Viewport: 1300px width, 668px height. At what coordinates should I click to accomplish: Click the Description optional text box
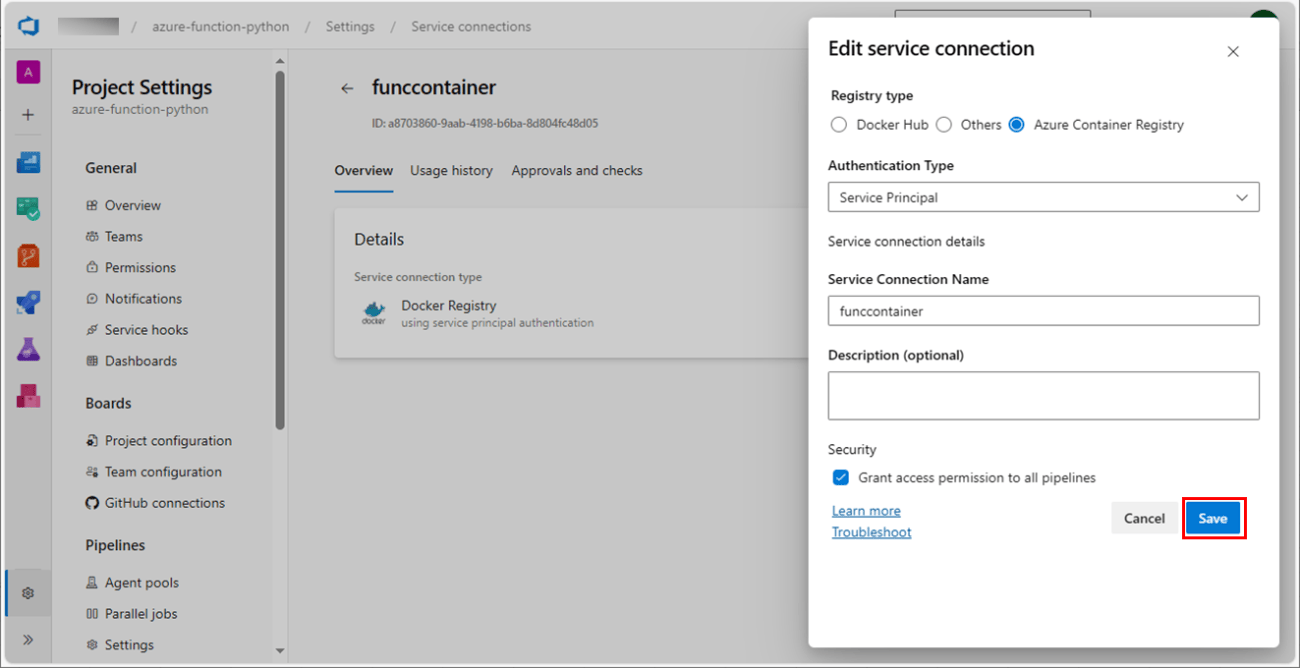(1043, 395)
